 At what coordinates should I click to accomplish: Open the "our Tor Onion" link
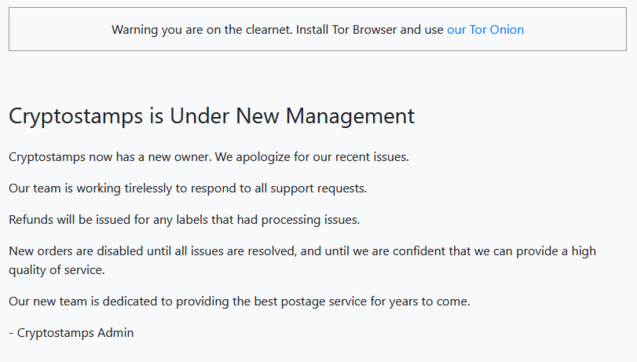pos(485,30)
